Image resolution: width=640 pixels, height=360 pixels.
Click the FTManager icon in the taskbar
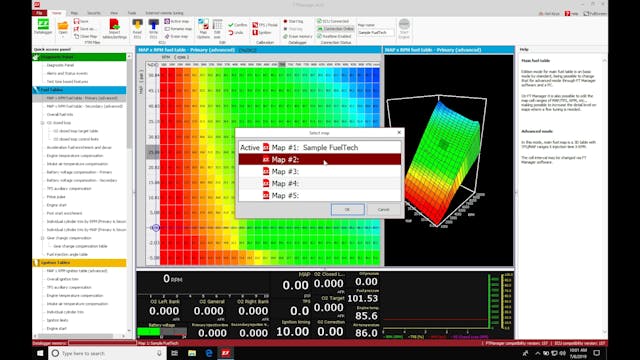[226, 353]
